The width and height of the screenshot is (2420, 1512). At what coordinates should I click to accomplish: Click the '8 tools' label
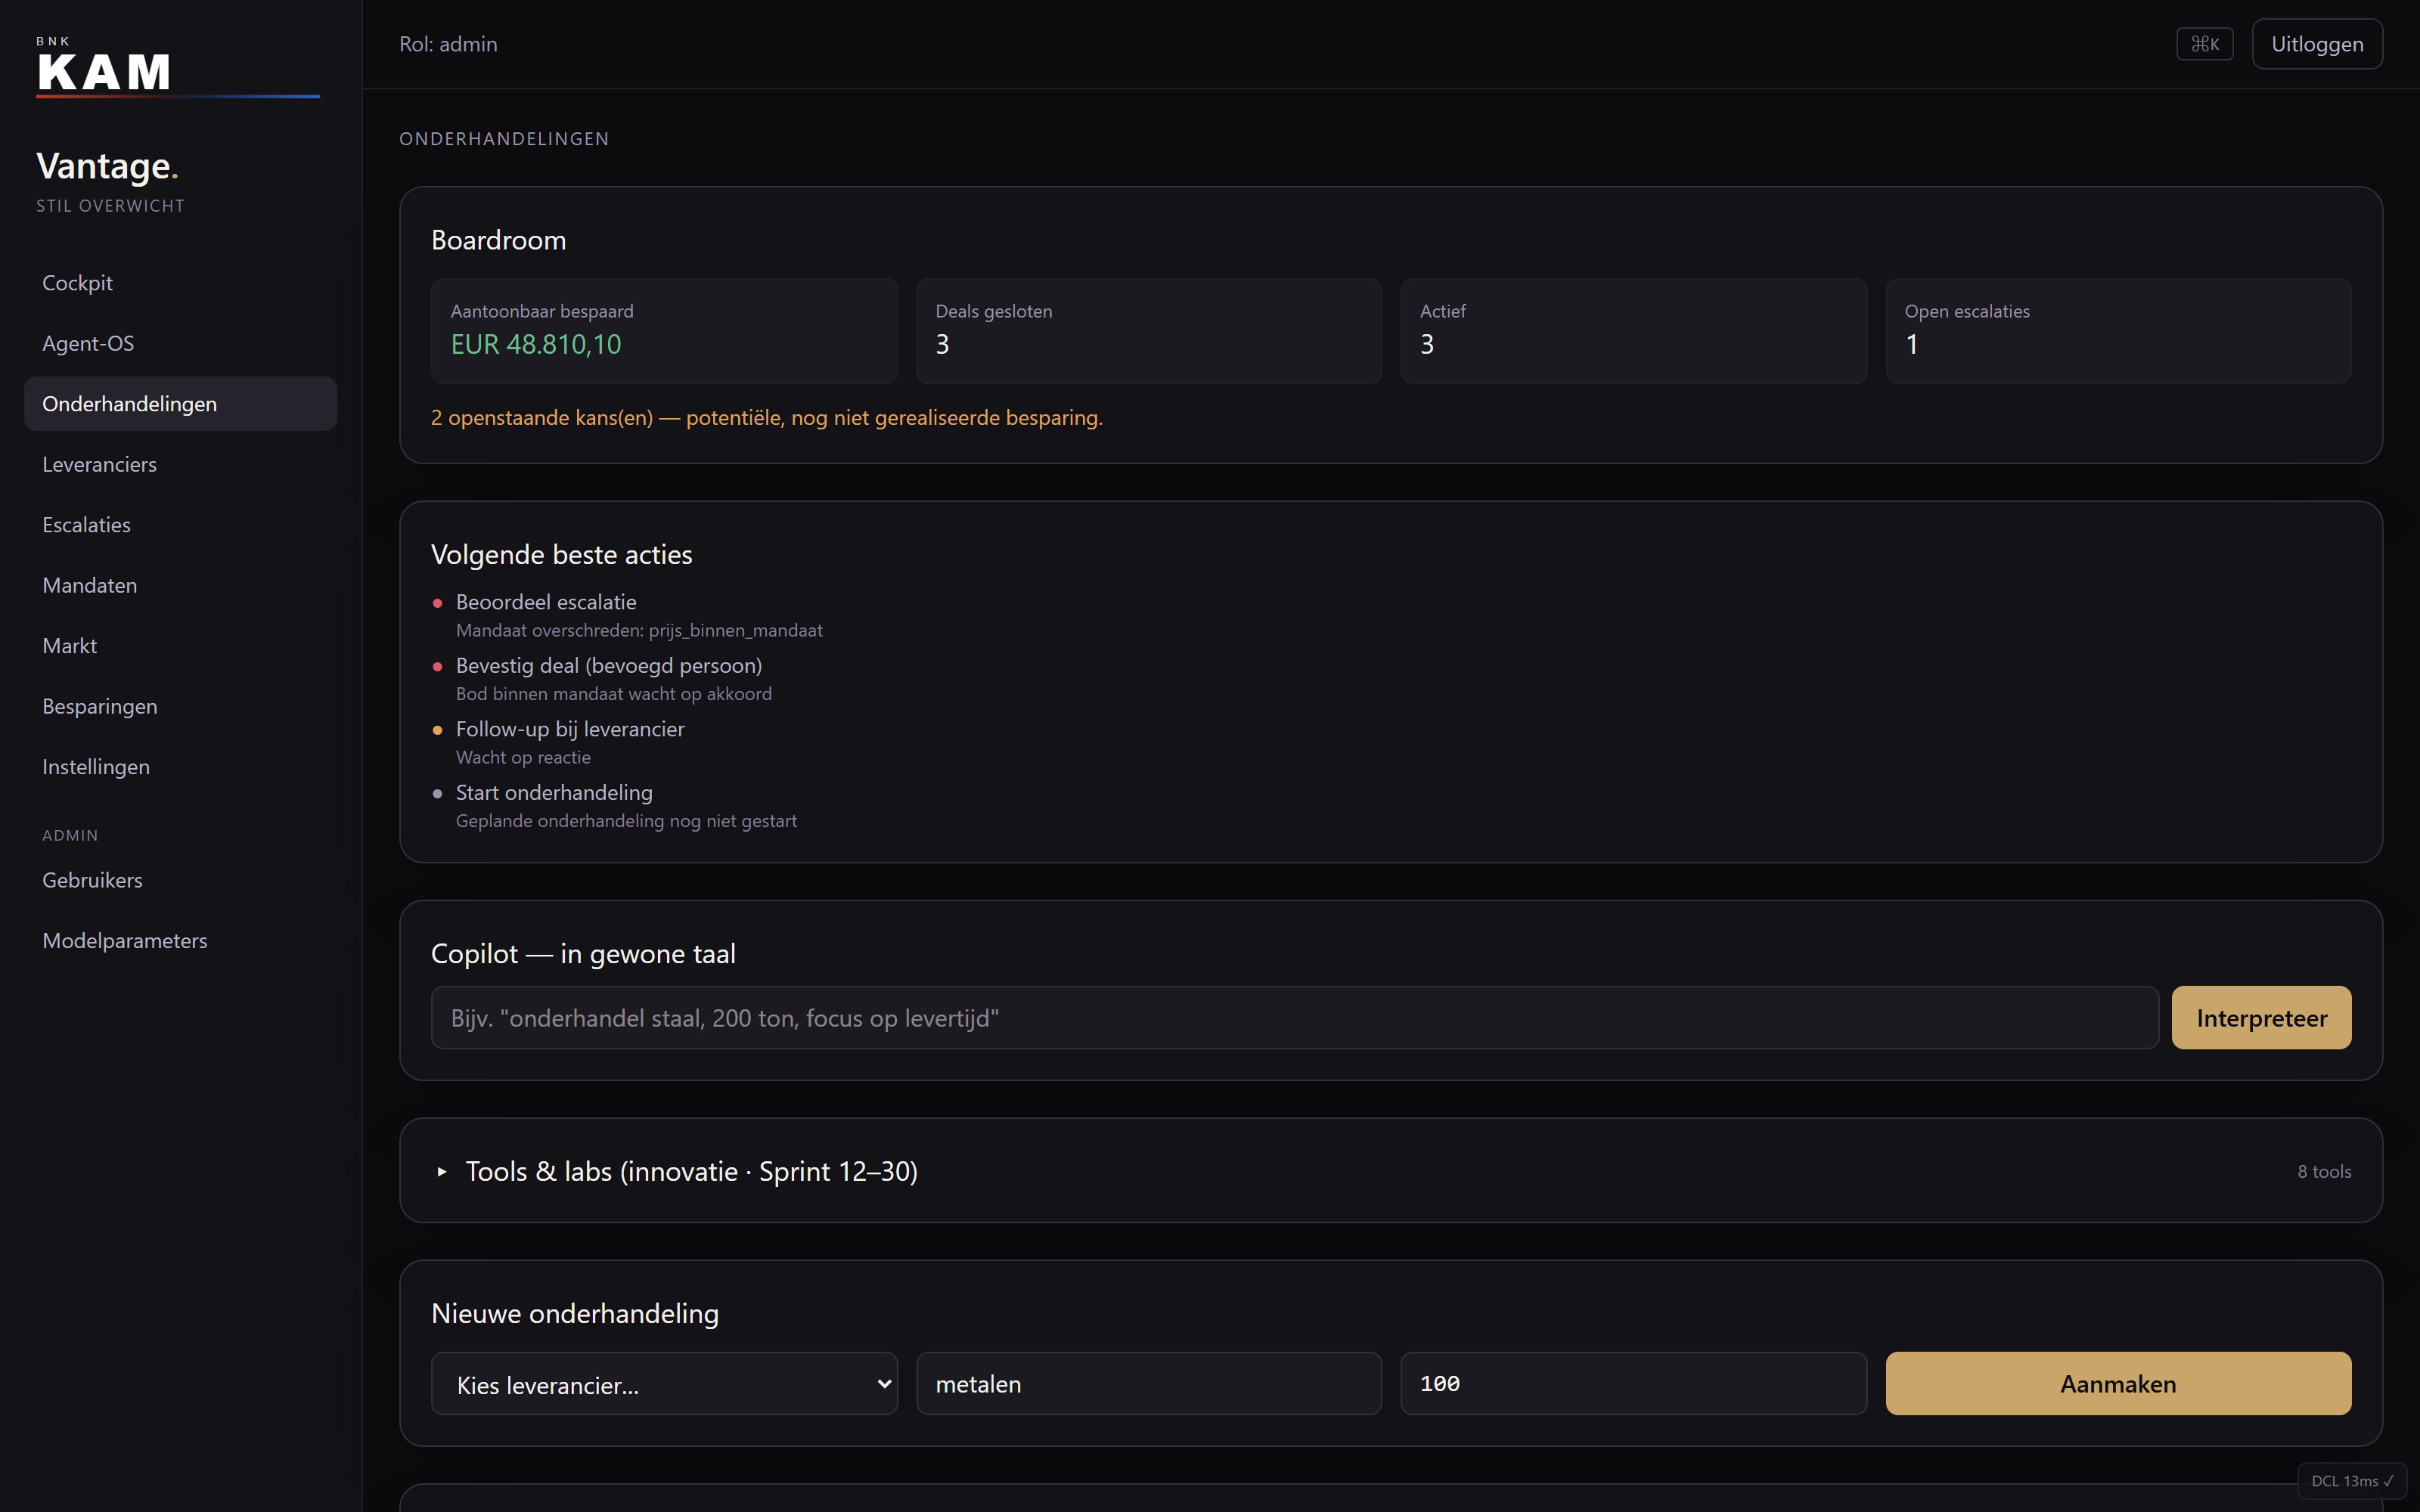[2324, 1171]
